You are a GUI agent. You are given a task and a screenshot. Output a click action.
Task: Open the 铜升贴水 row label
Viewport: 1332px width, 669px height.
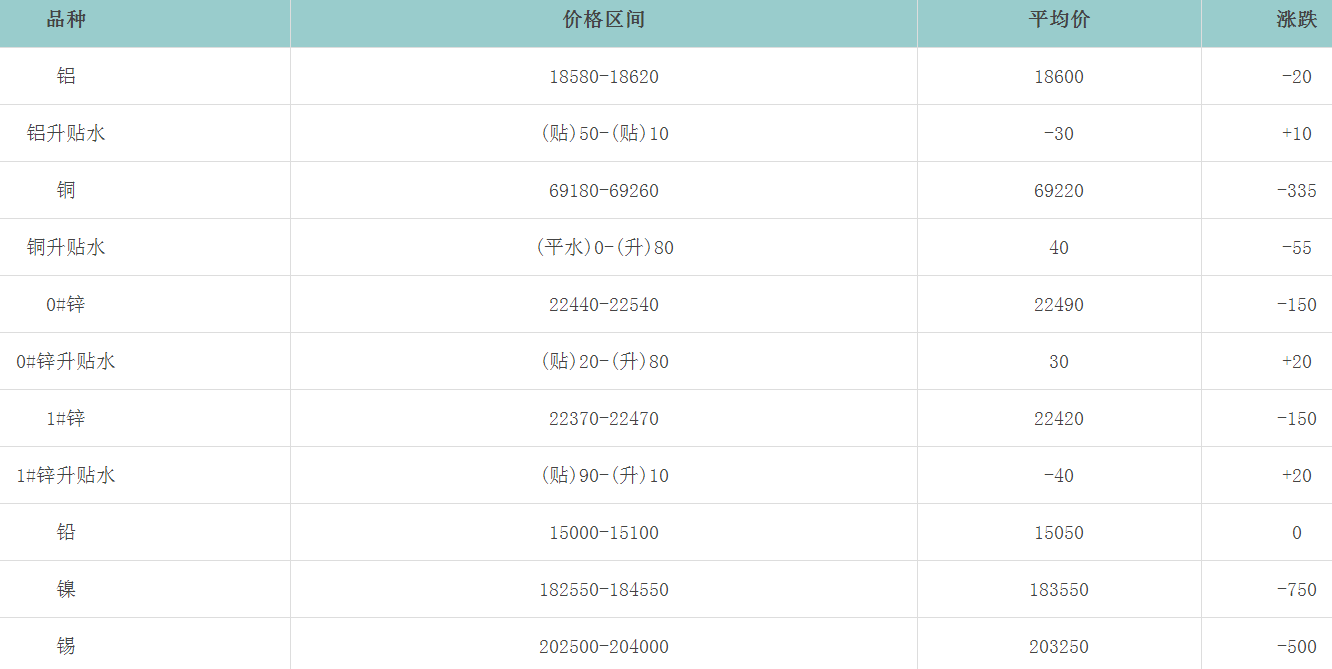point(66,247)
